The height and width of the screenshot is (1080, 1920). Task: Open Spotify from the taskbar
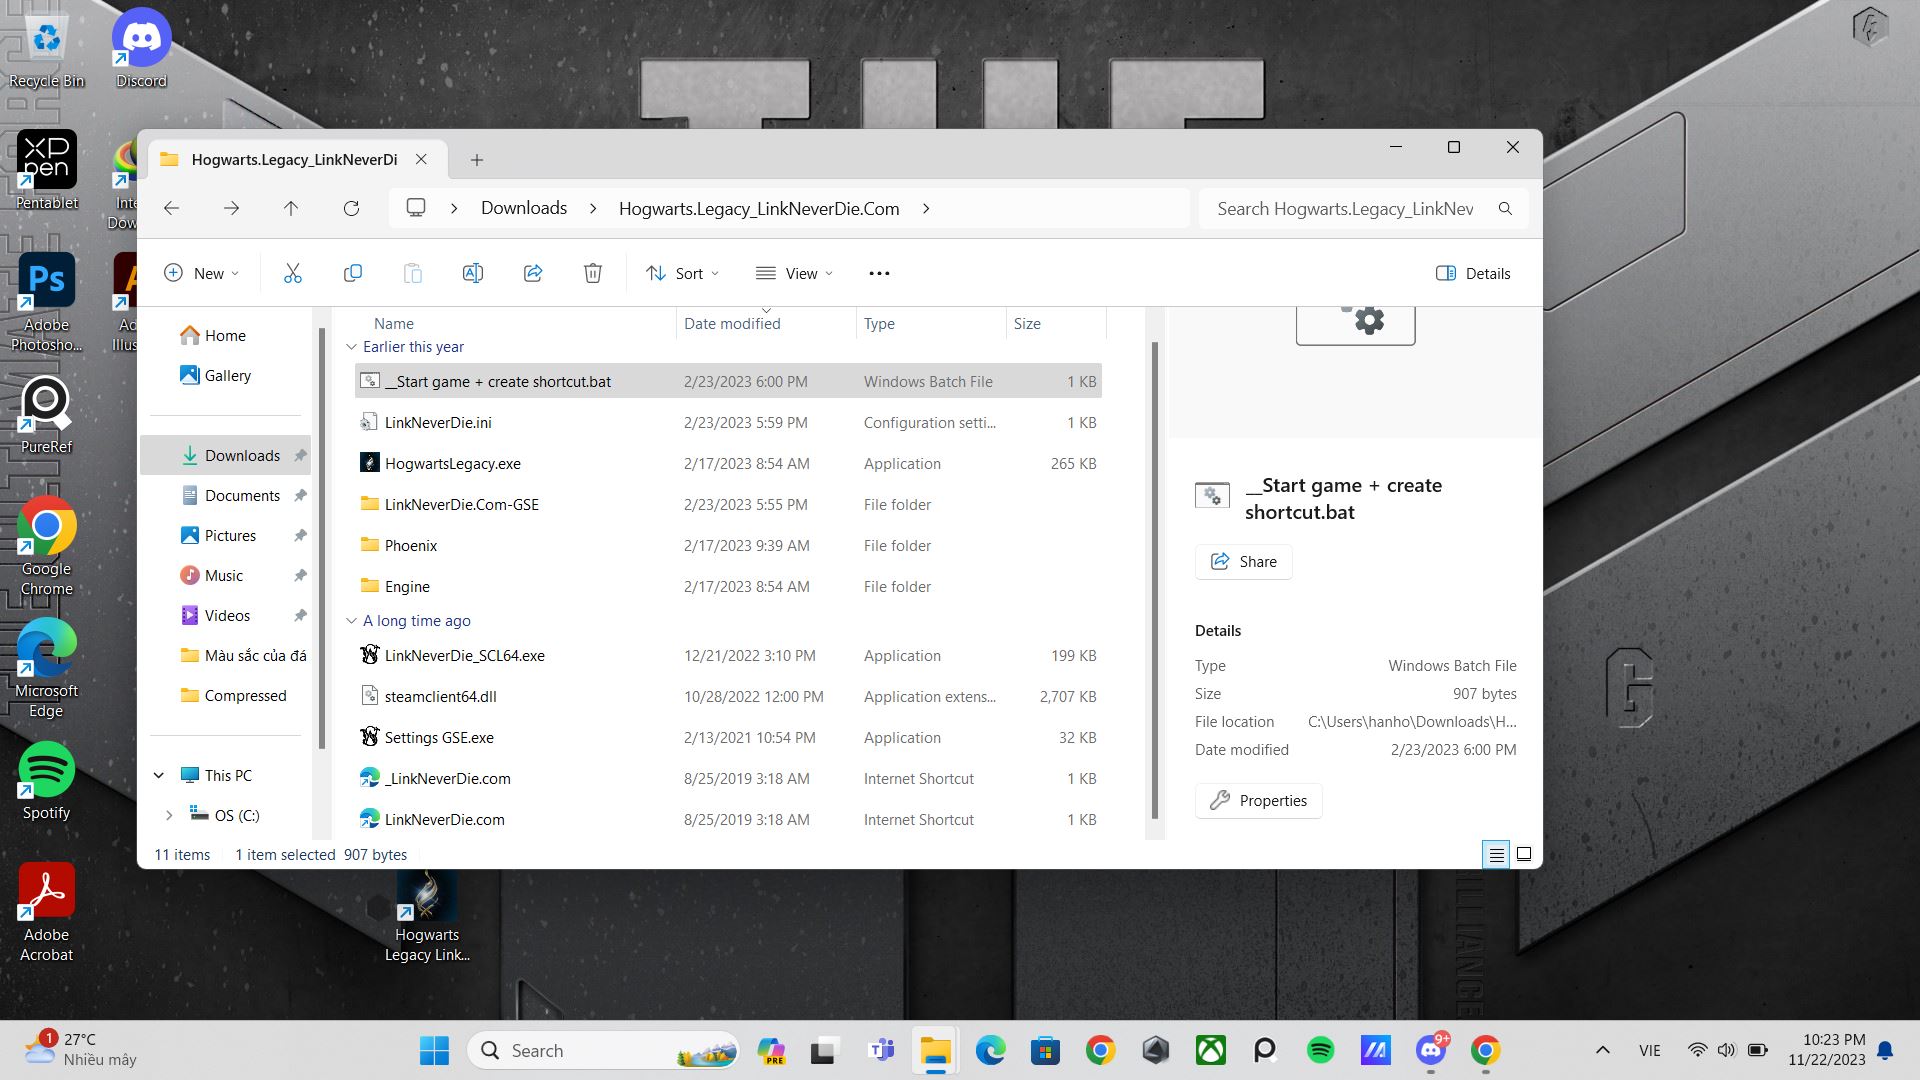click(1320, 1050)
